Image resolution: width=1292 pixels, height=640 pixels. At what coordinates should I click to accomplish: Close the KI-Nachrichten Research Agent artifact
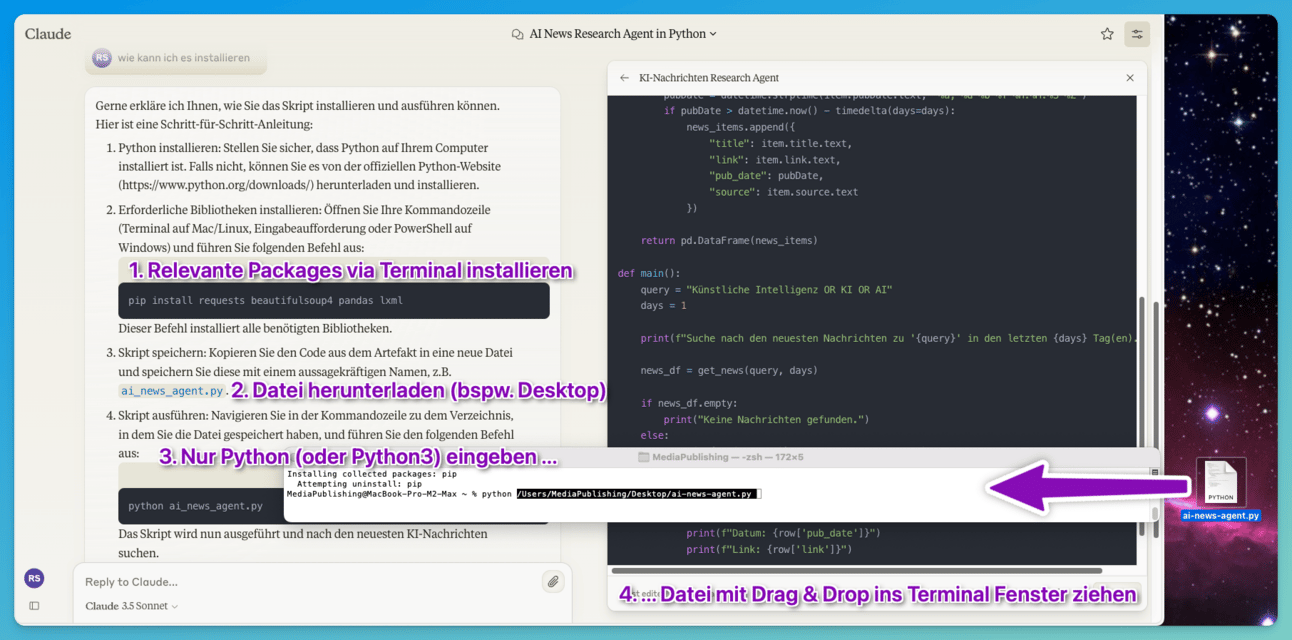coord(1130,78)
